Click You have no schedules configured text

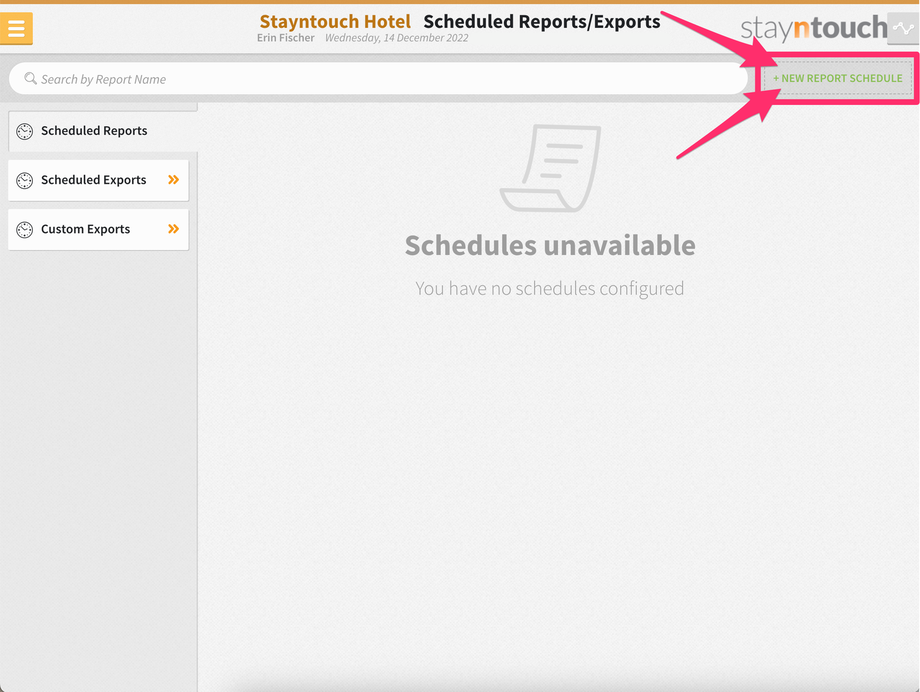[550, 288]
